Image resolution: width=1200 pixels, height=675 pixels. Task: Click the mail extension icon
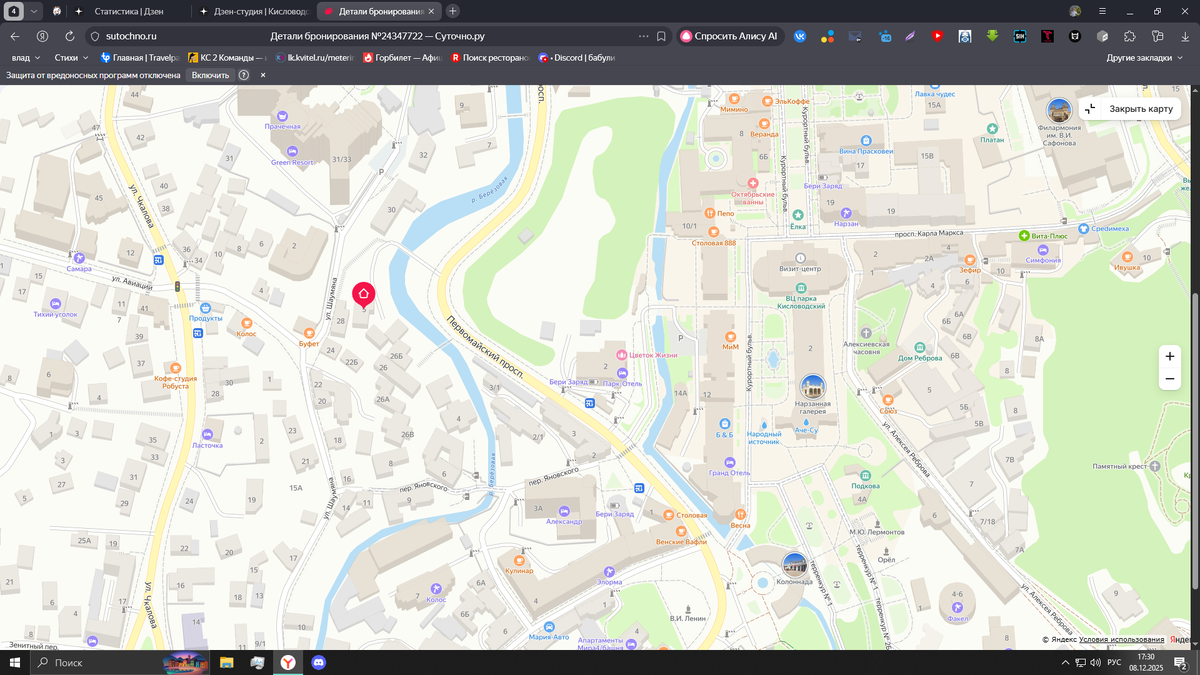[x=855, y=36]
